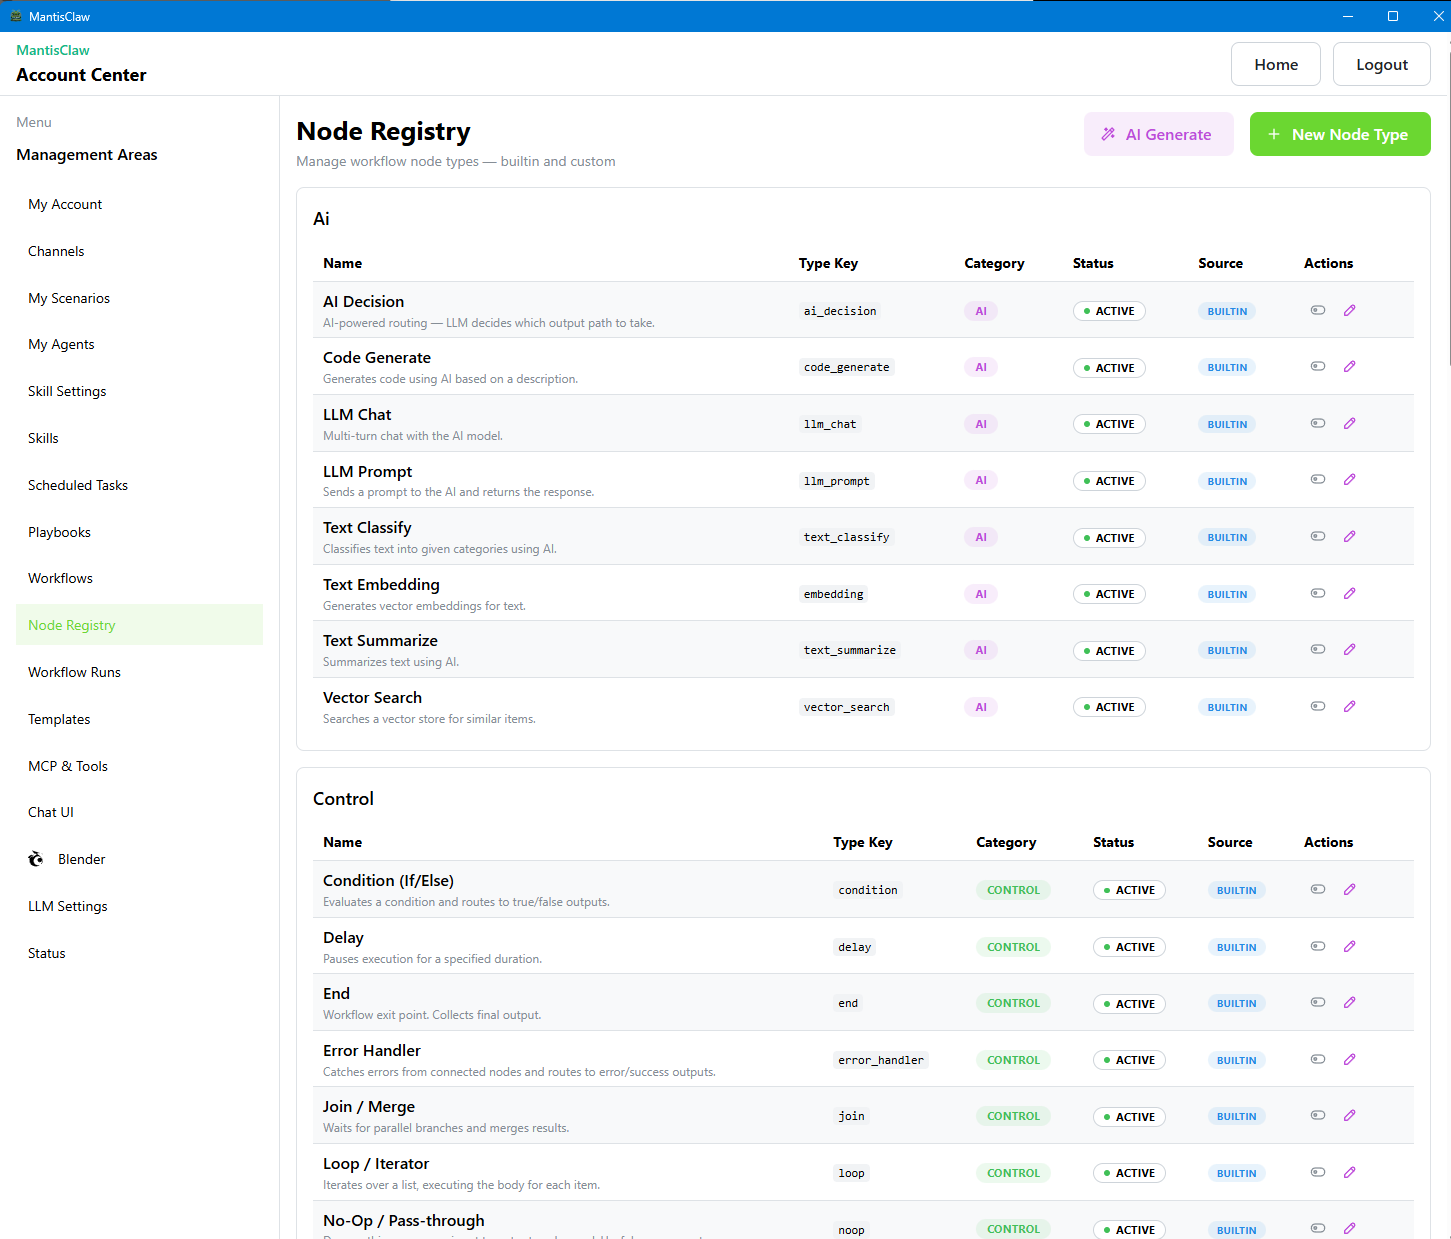The height and width of the screenshot is (1239, 1451).
Task: Edit the Error Handler node type
Action: pos(1350,1059)
